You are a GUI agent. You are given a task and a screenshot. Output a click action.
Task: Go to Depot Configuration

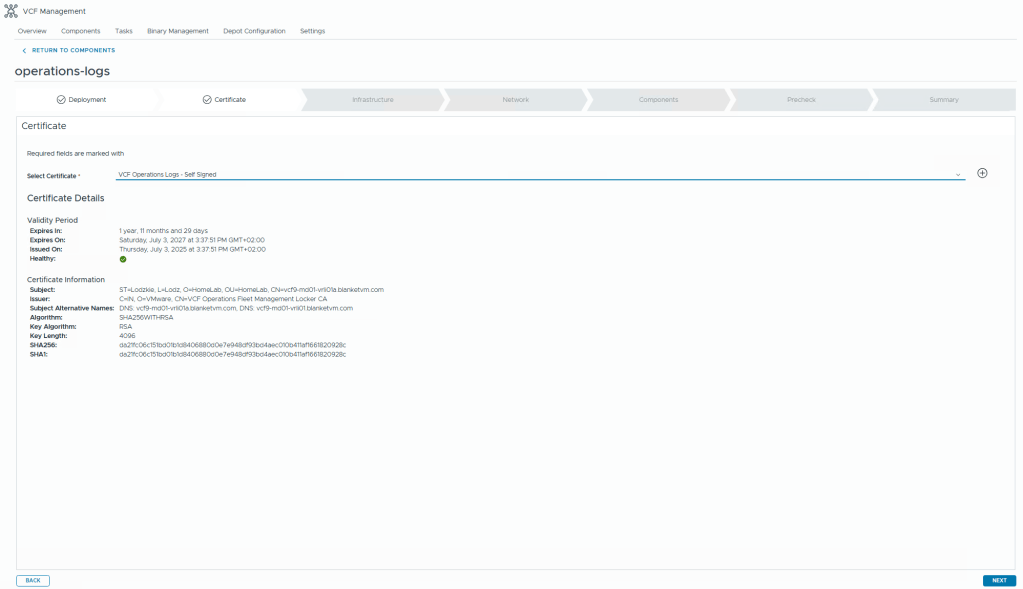tap(255, 31)
